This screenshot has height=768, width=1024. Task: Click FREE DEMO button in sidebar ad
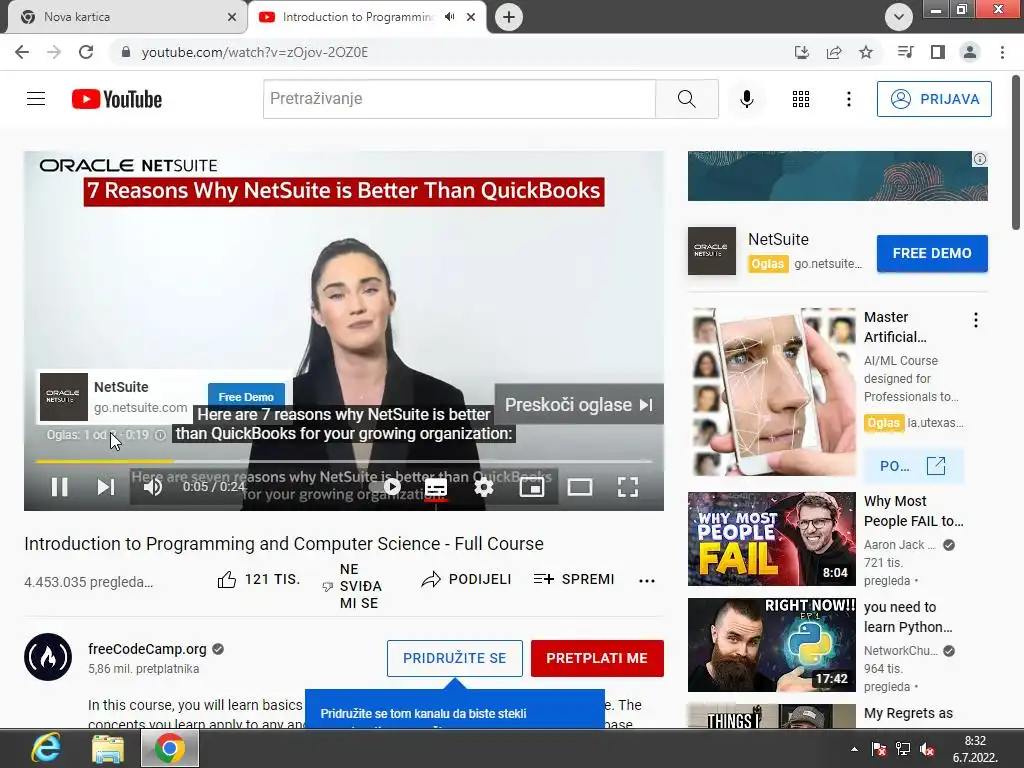[932, 253]
